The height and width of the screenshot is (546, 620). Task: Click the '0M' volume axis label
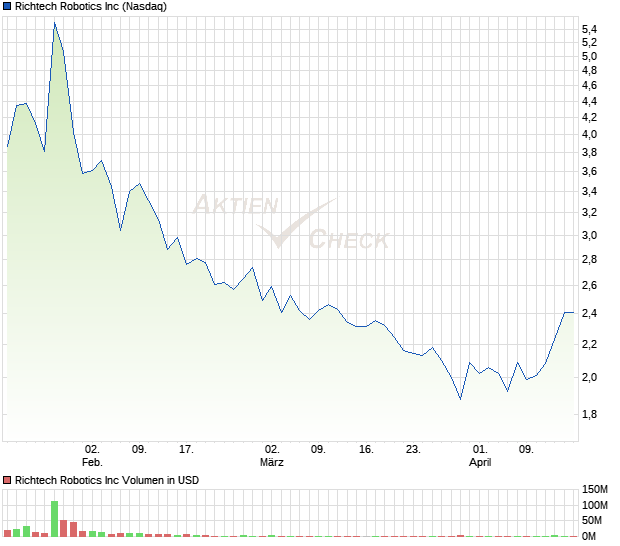pos(589,536)
